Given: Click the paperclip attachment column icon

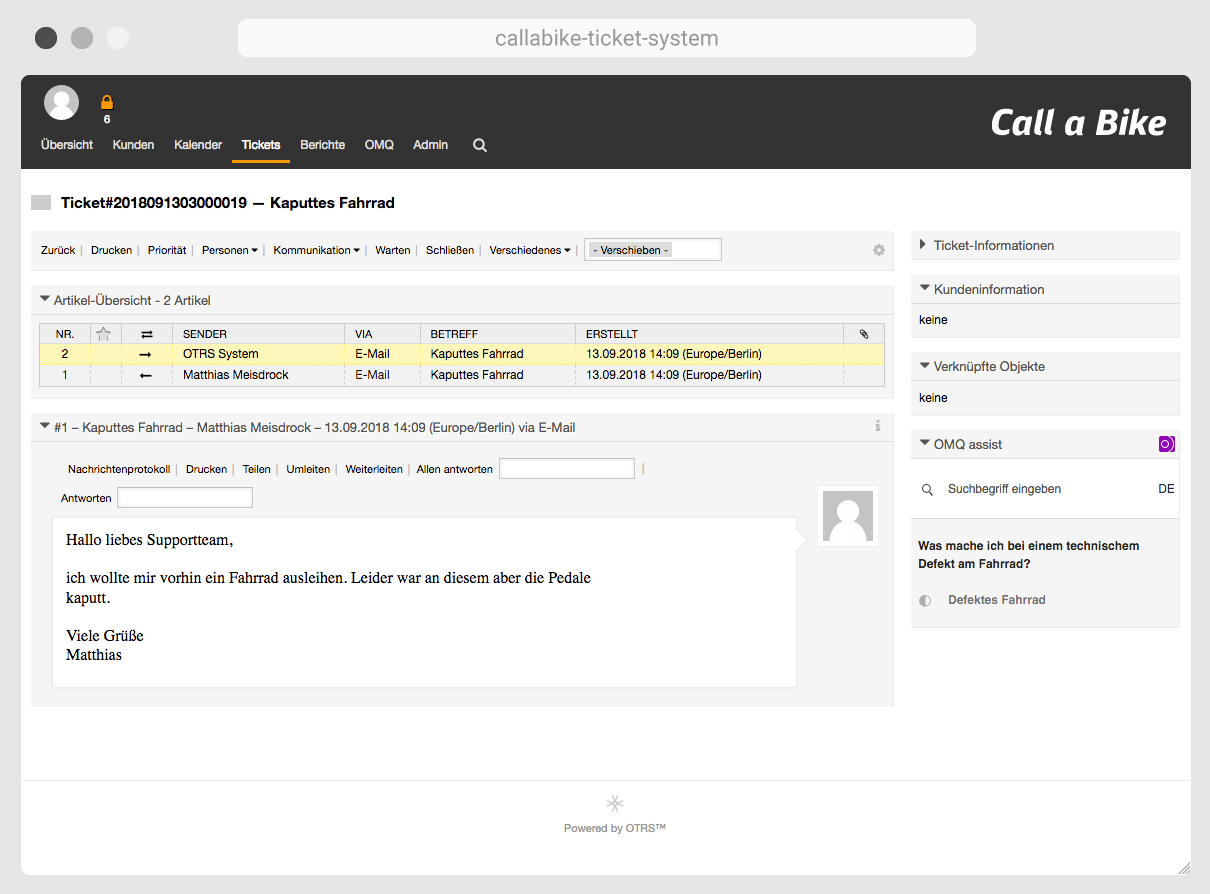Looking at the screenshot, I should (864, 334).
